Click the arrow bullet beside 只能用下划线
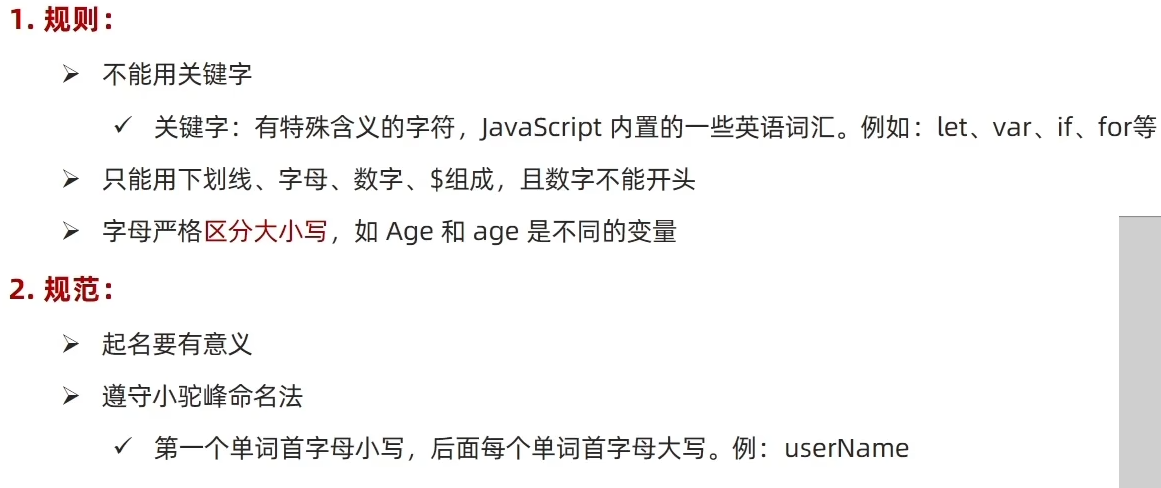This screenshot has width=1161, height=488. pyautogui.click(x=71, y=180)
